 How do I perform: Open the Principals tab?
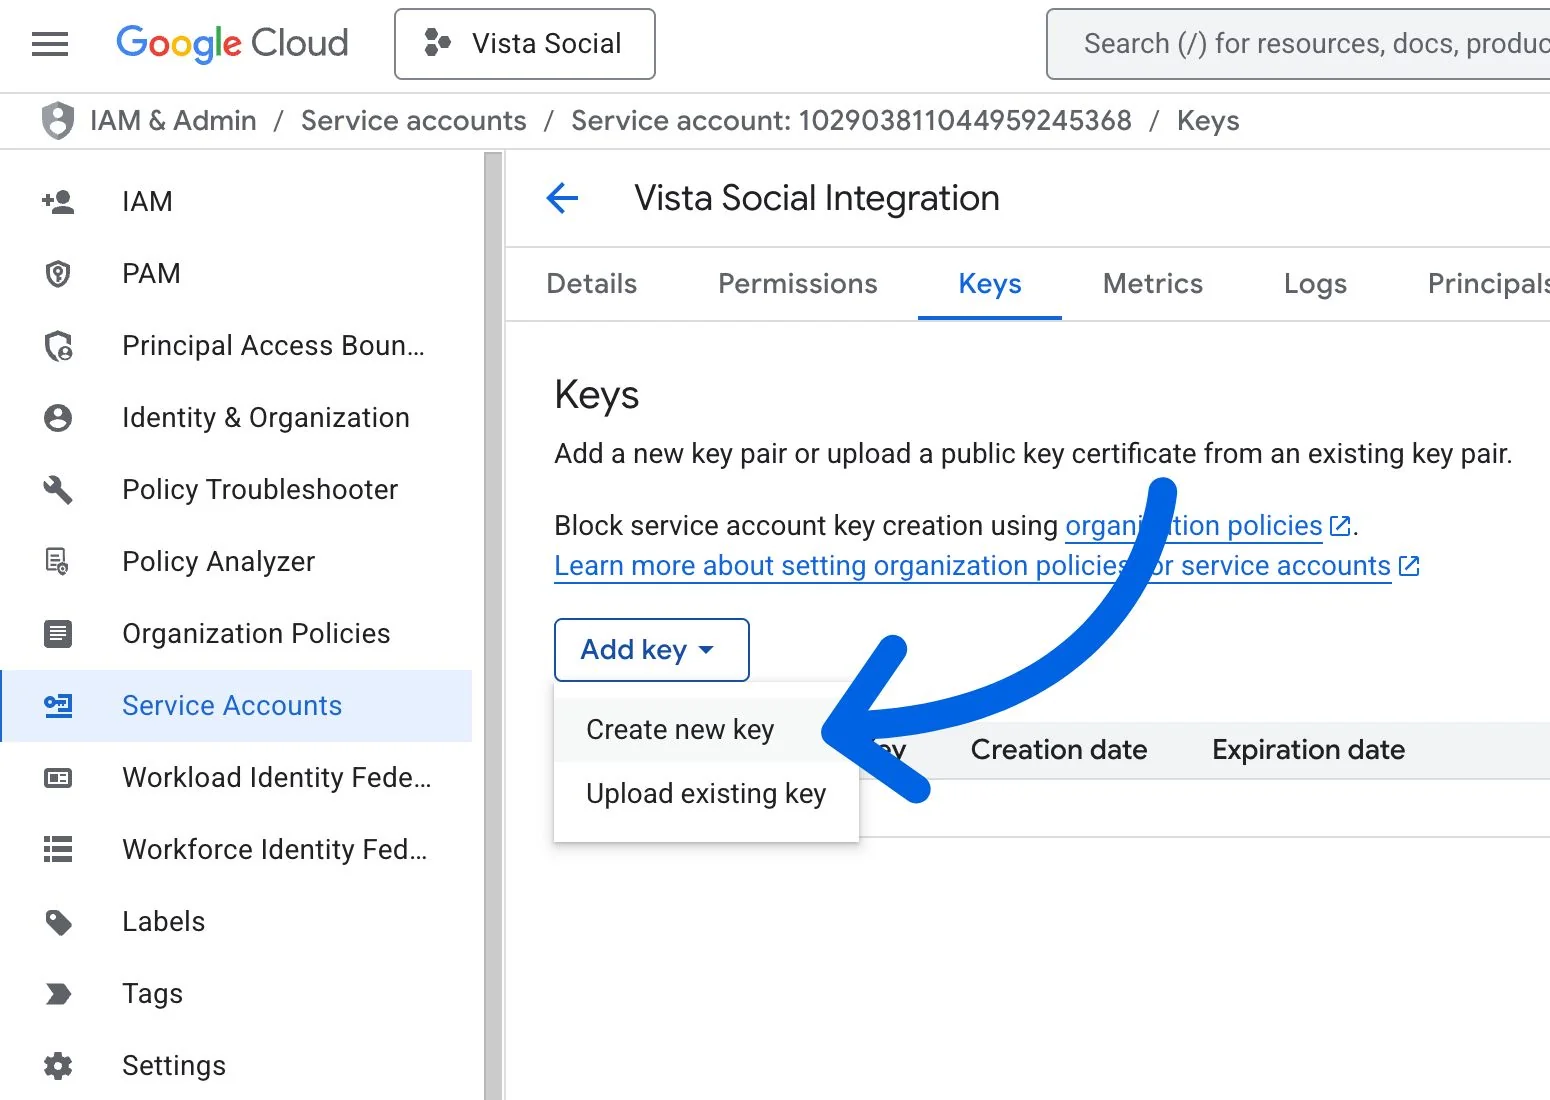point(1489,284)
